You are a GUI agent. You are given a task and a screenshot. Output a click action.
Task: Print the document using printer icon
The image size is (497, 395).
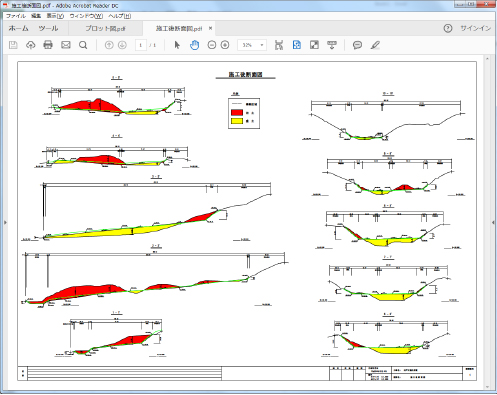click(x=48, y=45)
